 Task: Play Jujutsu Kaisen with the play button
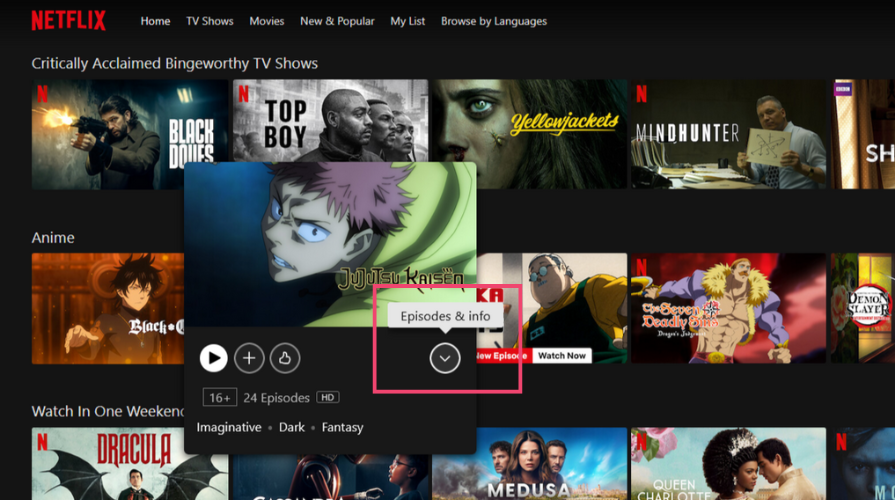213,358
